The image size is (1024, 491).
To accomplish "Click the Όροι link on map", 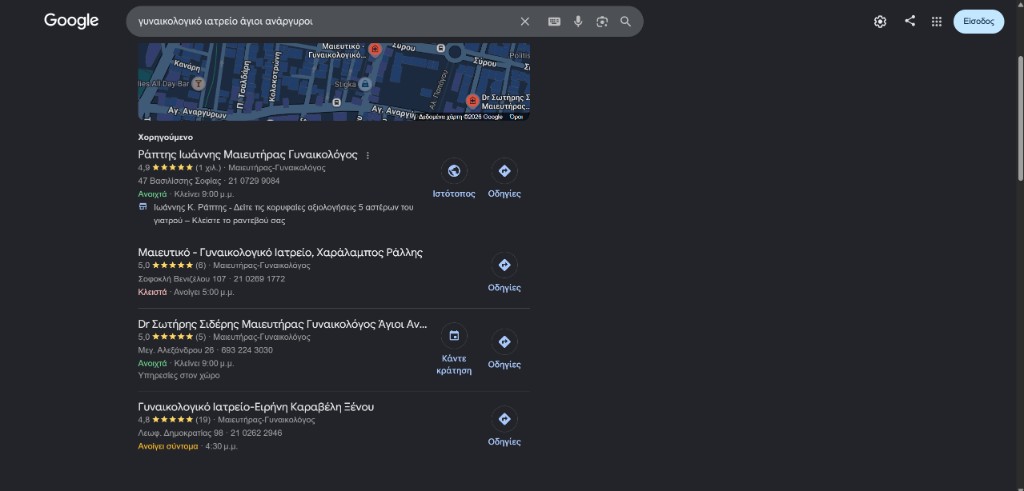I will 516,117.
